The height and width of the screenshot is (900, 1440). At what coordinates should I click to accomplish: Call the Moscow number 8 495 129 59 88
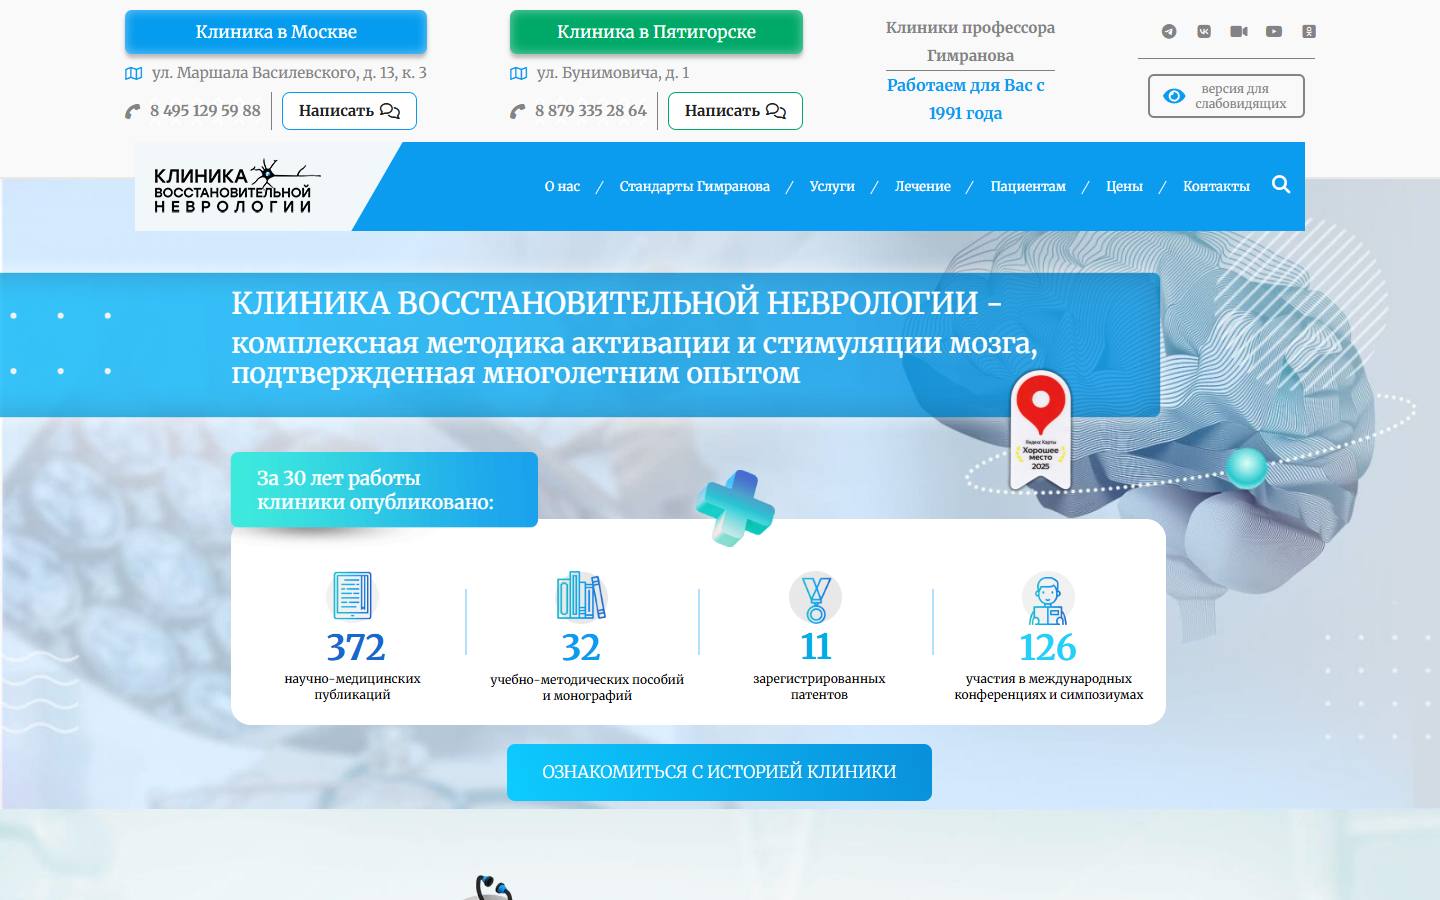click(x=205, y=111)
